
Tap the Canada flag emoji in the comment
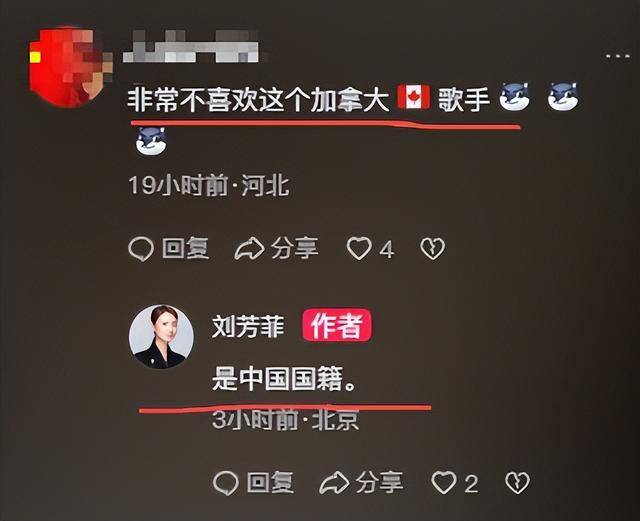[413, 98]
